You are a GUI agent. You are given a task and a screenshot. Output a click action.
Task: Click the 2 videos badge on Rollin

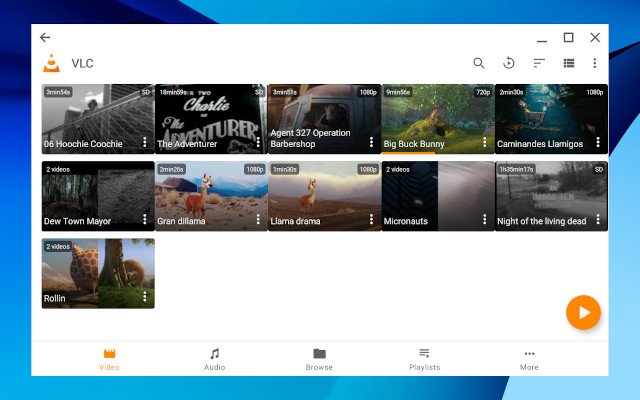(x=58, y=247)
